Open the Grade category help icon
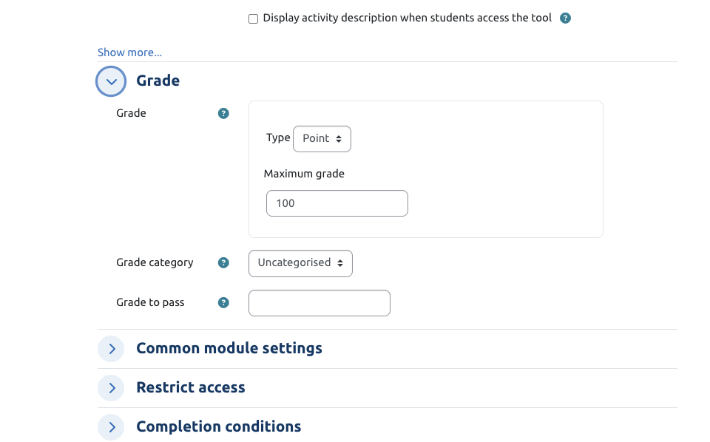This screenshot has width=710, height=442. pyautogui.click(x=223, y=263)
